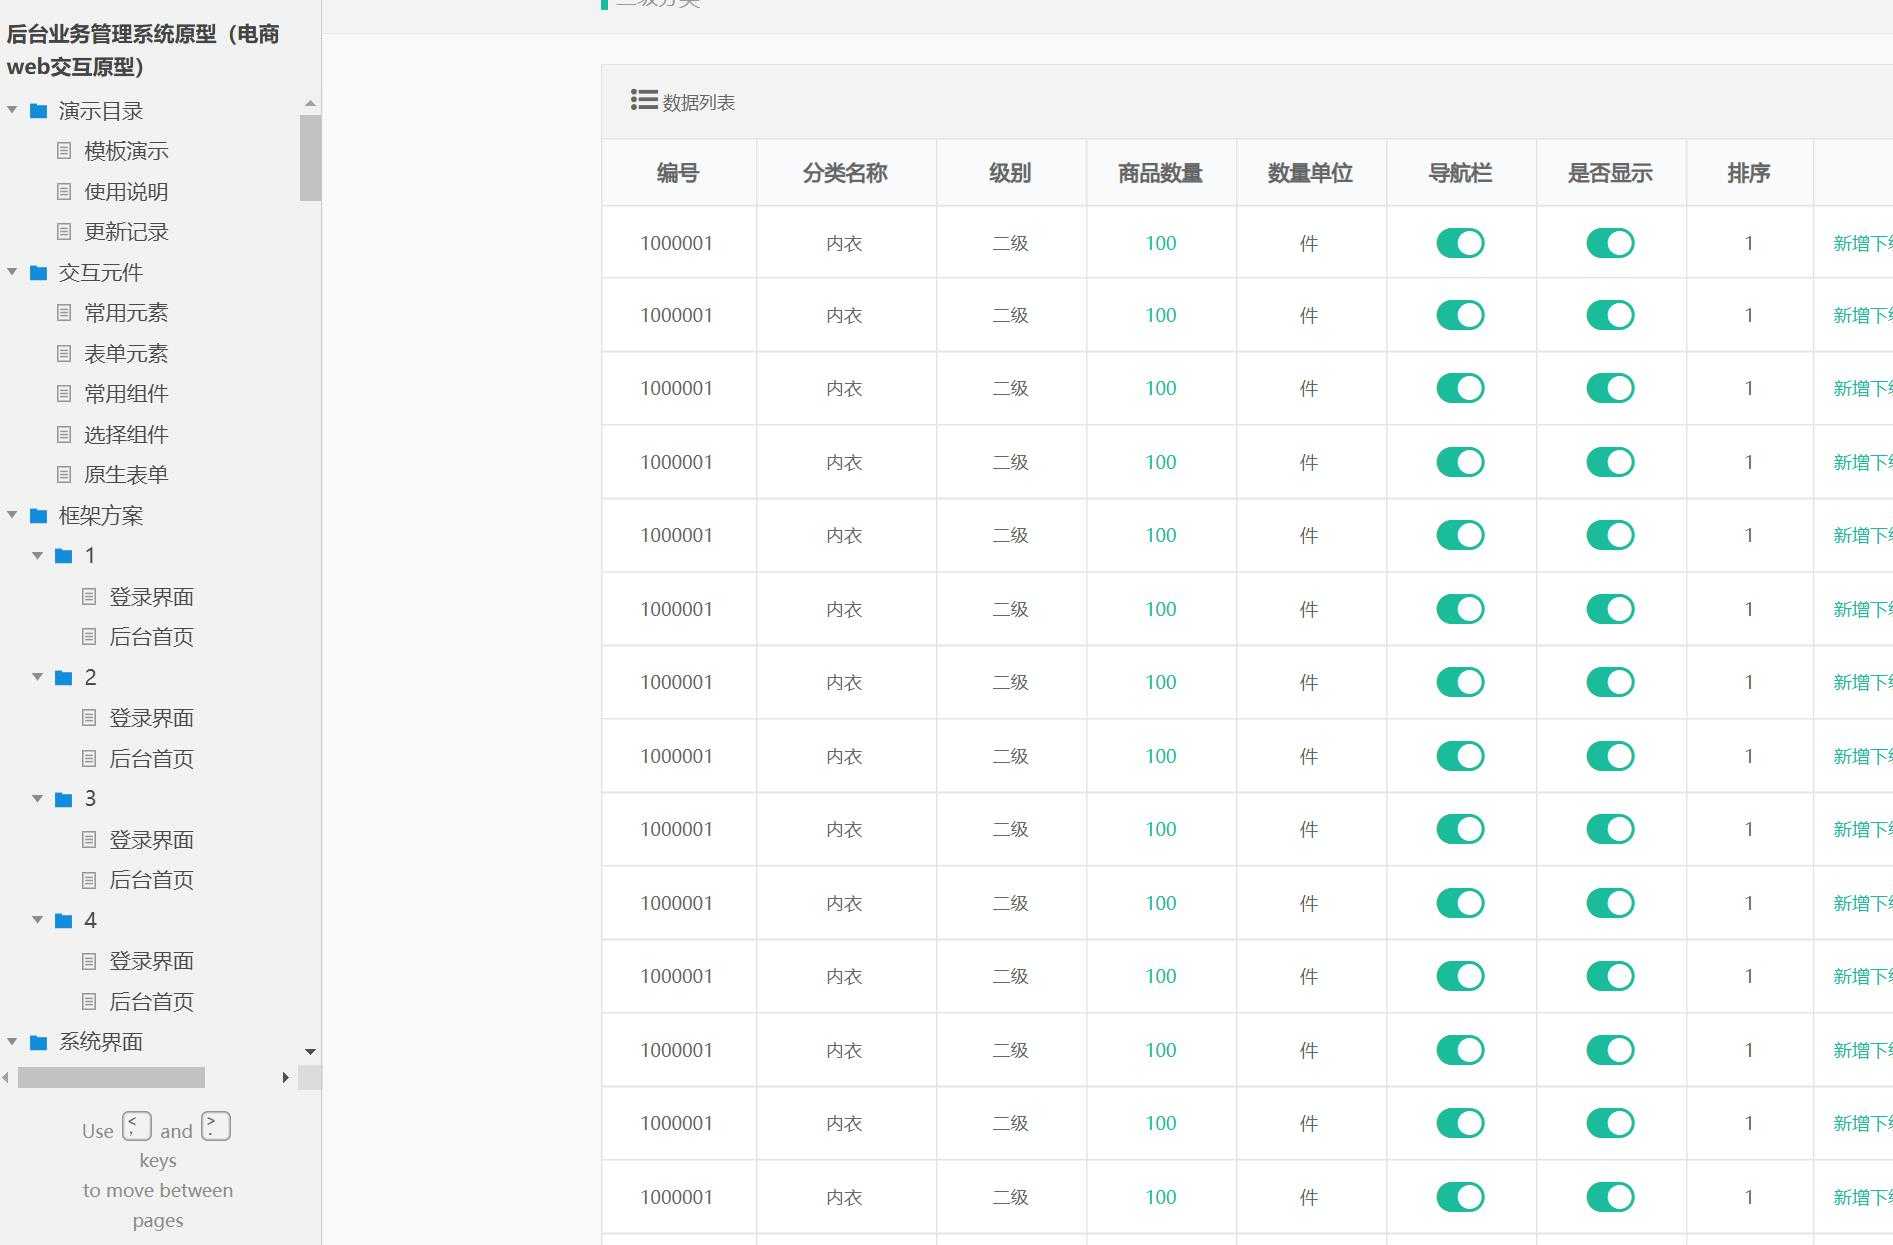This screenshot has height=1245, width=1893.
Task: Turn off 是否显示 for the first row
Action: coord(1609,242)
